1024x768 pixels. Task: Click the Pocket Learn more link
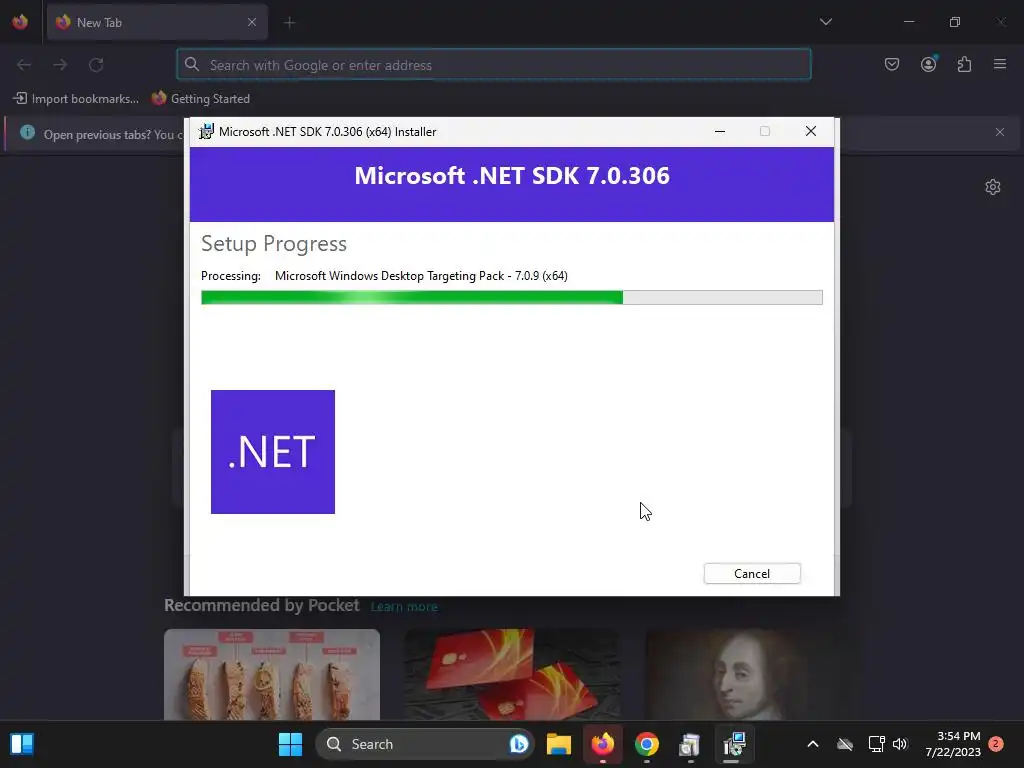404,607
